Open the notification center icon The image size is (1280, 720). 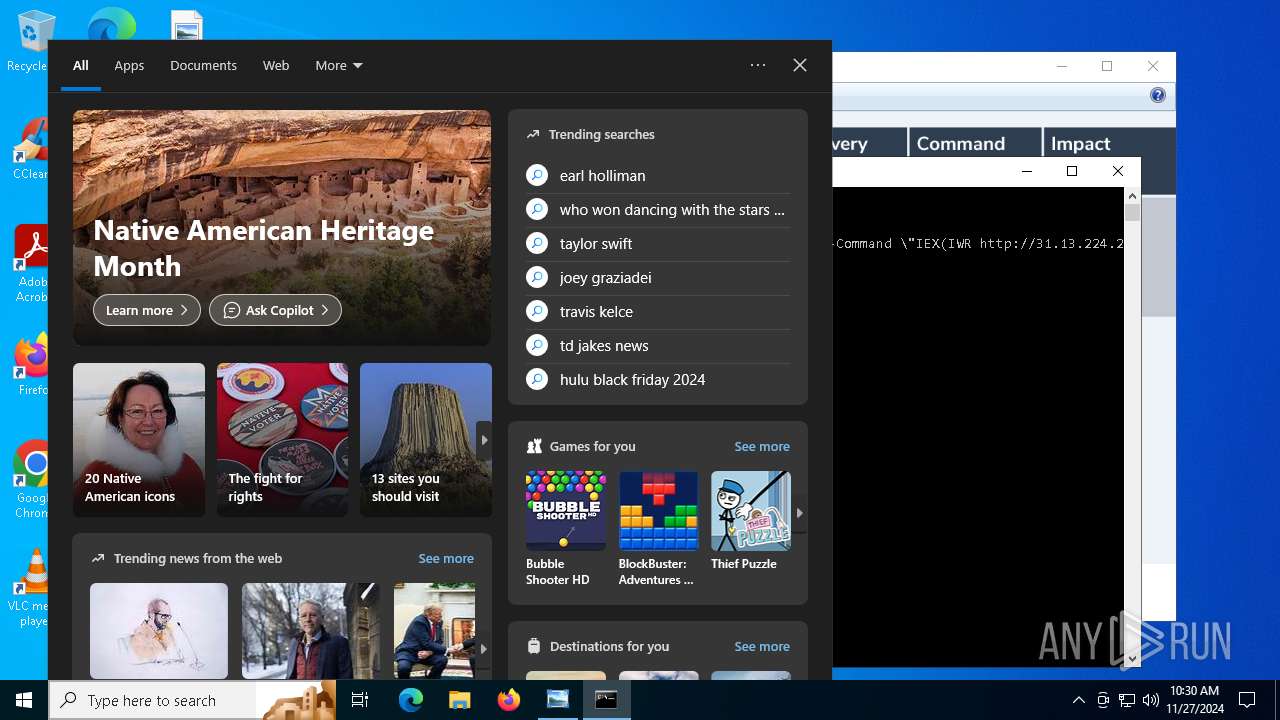point(1247,700)
